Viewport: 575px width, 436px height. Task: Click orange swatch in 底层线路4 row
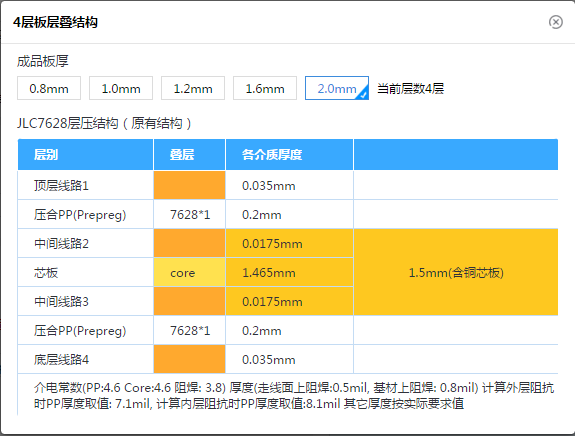189,359
